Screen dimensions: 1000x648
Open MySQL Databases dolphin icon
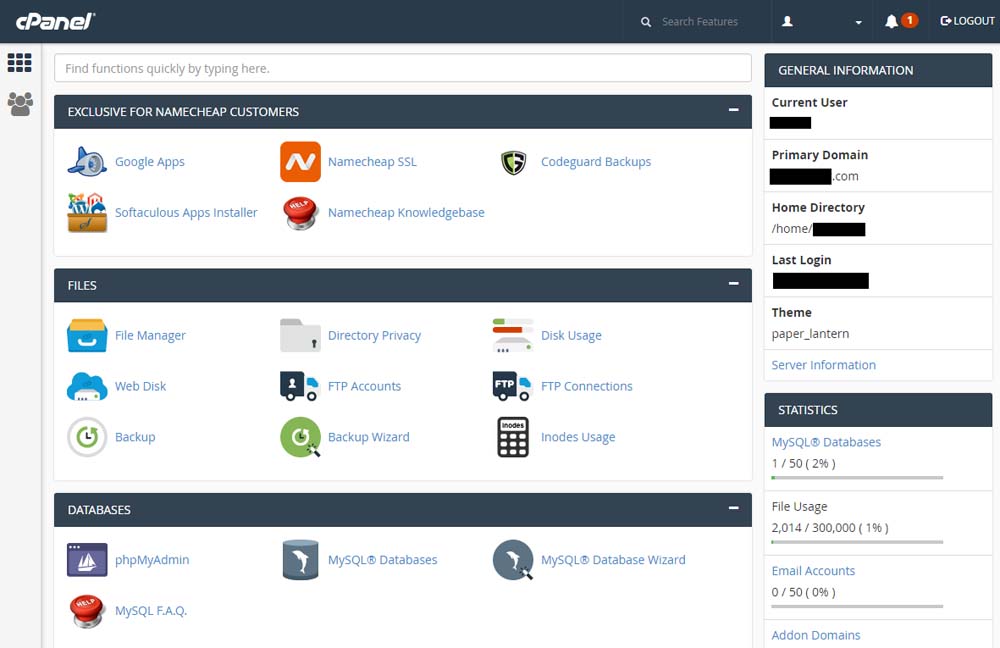coord(300,560)
